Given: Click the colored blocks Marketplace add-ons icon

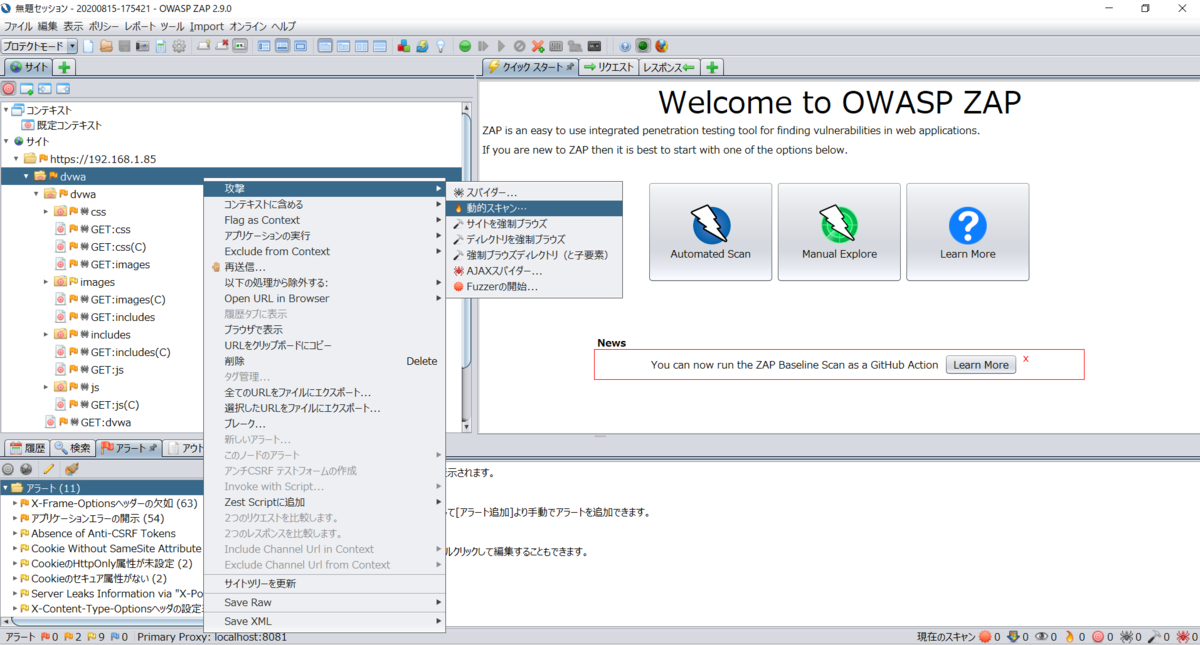Looking at the screenshot, I should 404,46.
